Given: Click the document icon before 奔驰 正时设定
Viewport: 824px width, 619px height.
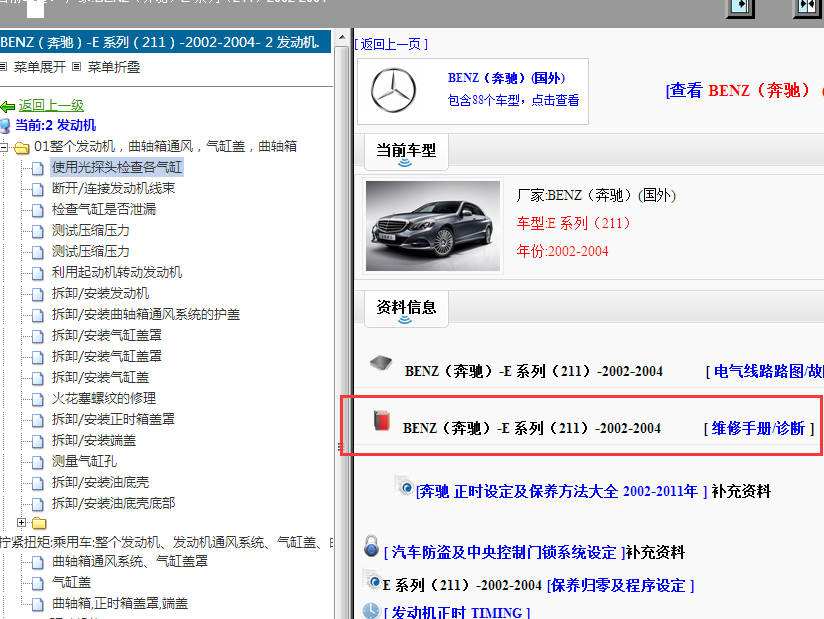Looking at the screenshot, I should coord(405,486).
